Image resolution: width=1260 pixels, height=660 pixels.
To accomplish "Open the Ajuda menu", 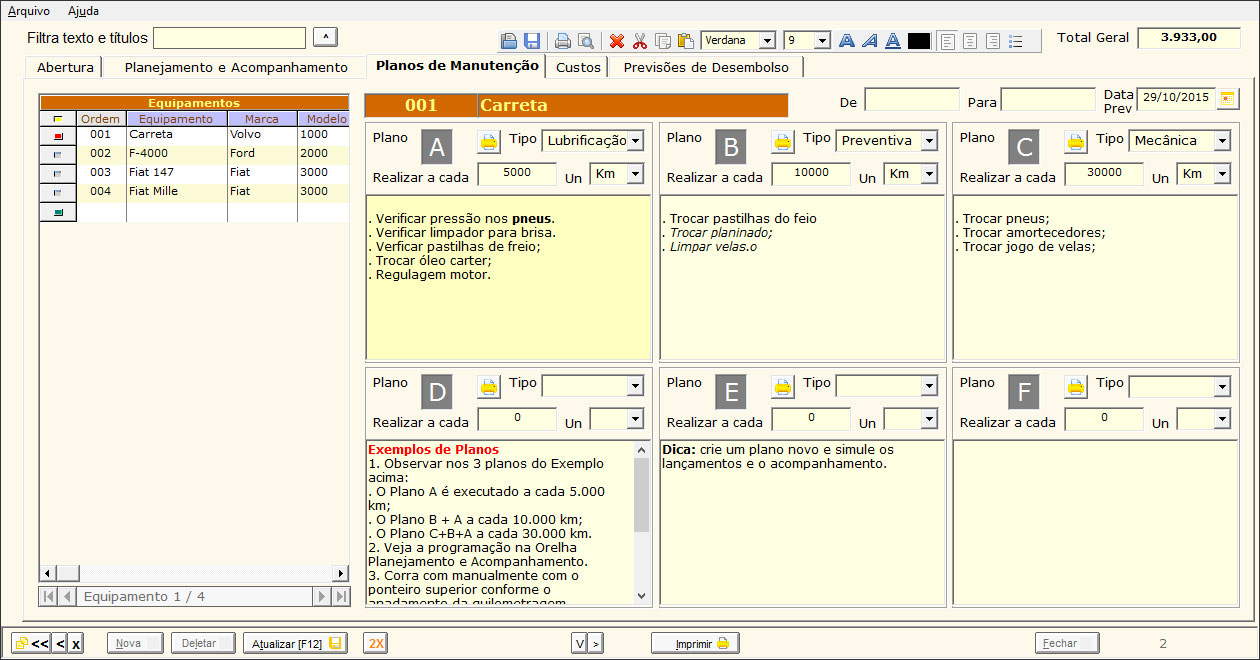I will (83, 11).
